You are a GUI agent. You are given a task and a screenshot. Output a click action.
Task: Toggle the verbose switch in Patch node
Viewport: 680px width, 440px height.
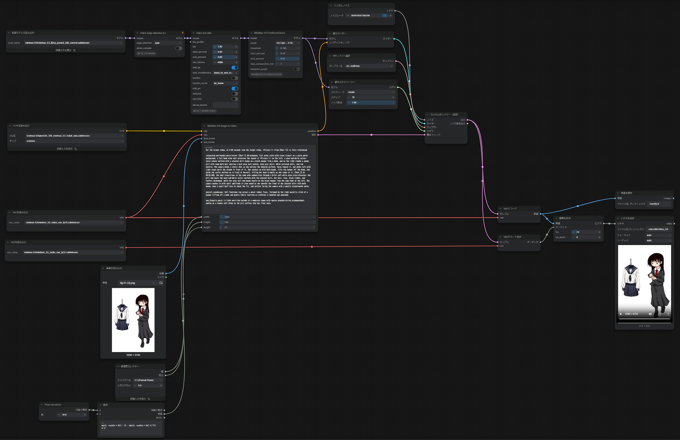point(235,94)
